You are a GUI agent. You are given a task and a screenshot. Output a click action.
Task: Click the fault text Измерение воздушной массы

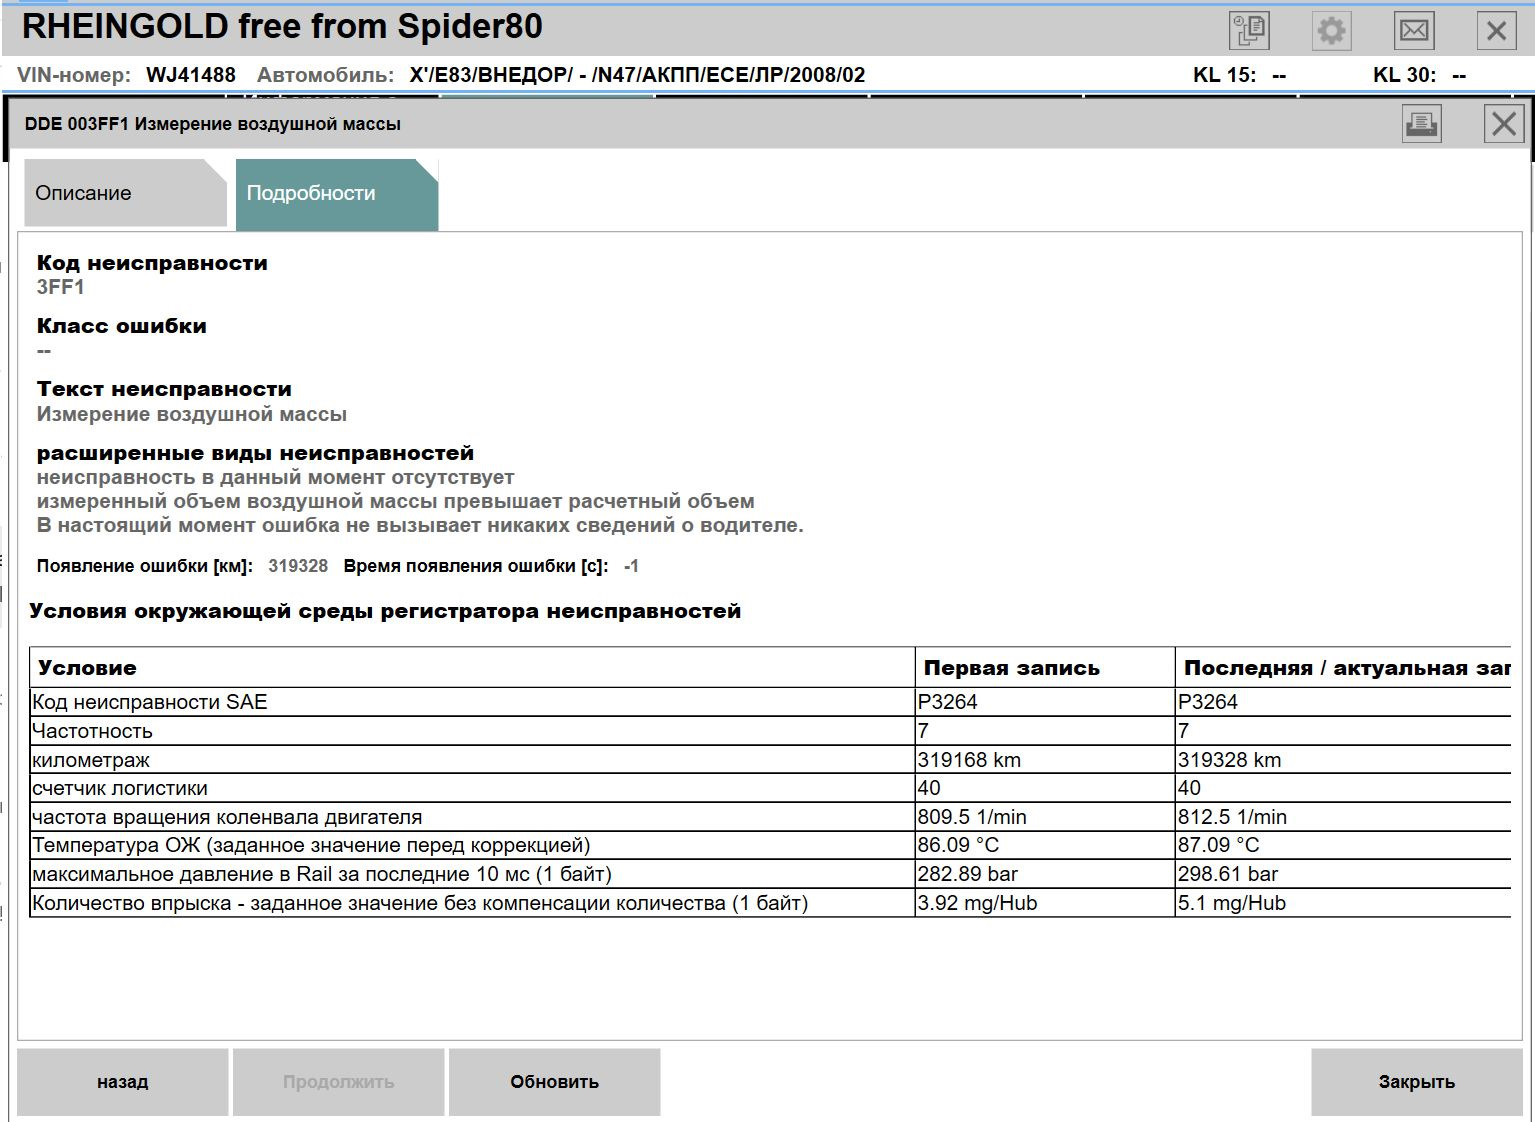(x=192, y=414)
